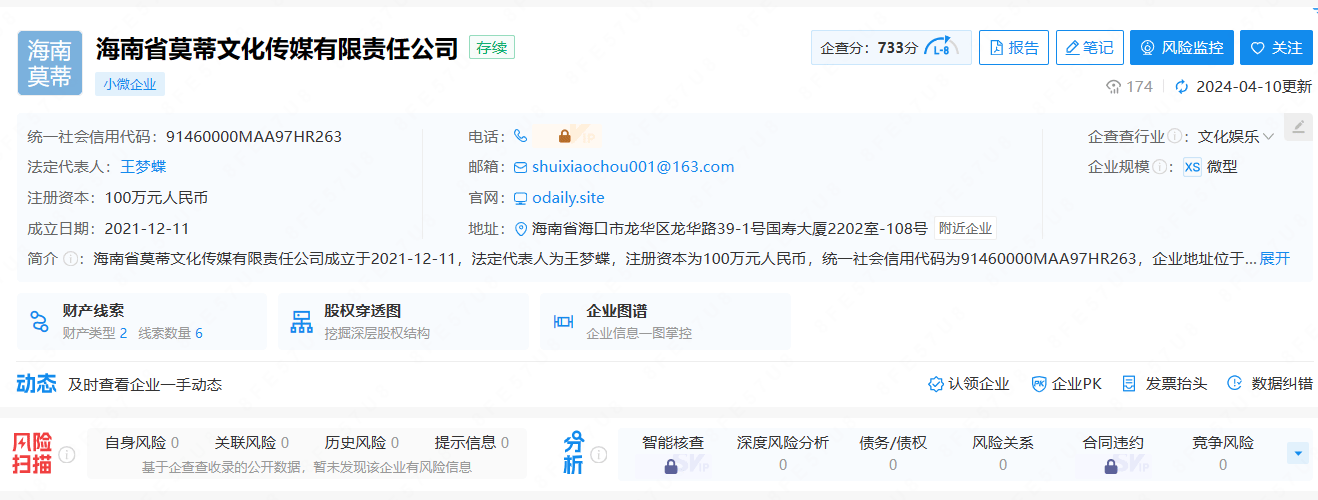Click the 附近企业 button

[965, 228]
